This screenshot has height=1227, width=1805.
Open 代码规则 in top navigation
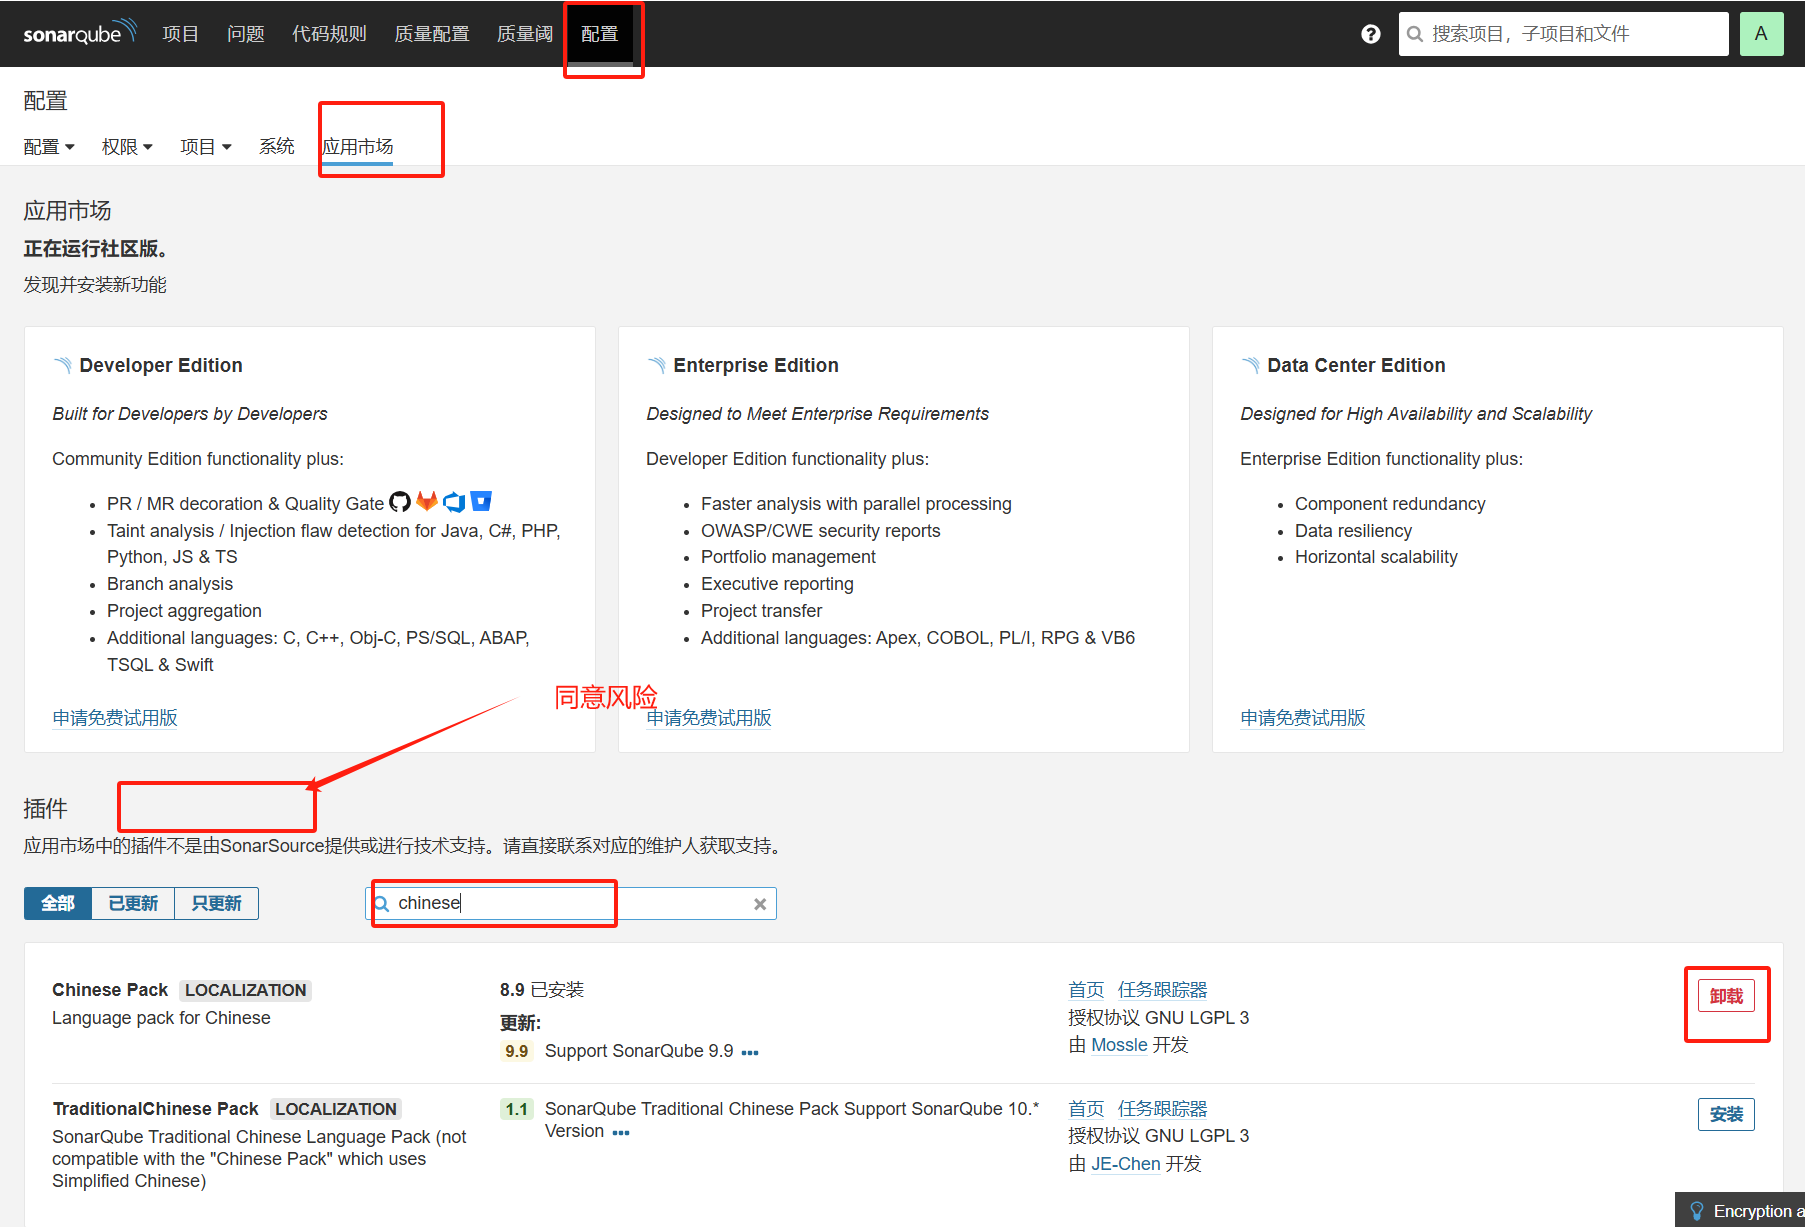click(329, 34)
